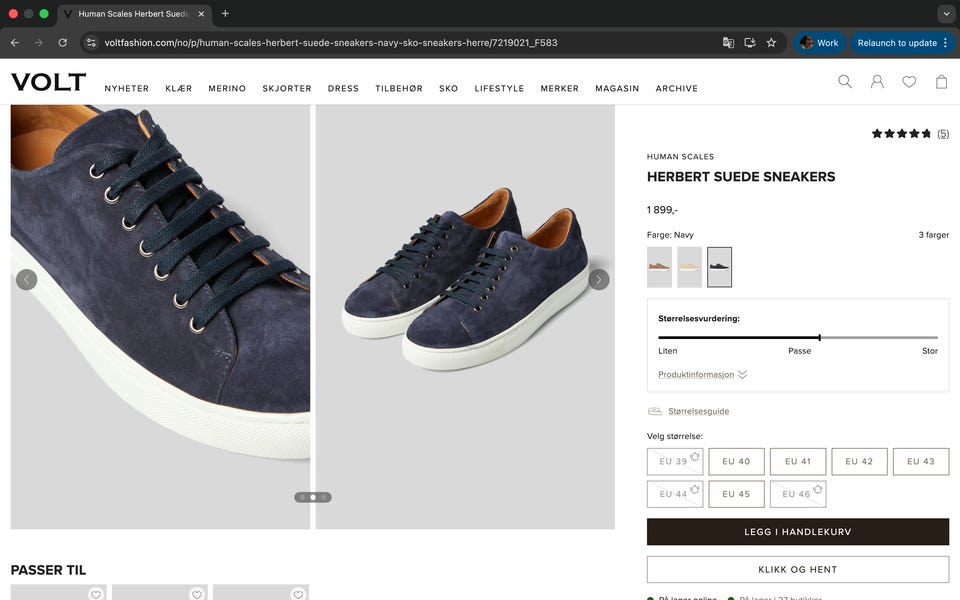
Task: Click KLIKK OG HENT button
Action: pyautogui.click(x=798, y=569)
